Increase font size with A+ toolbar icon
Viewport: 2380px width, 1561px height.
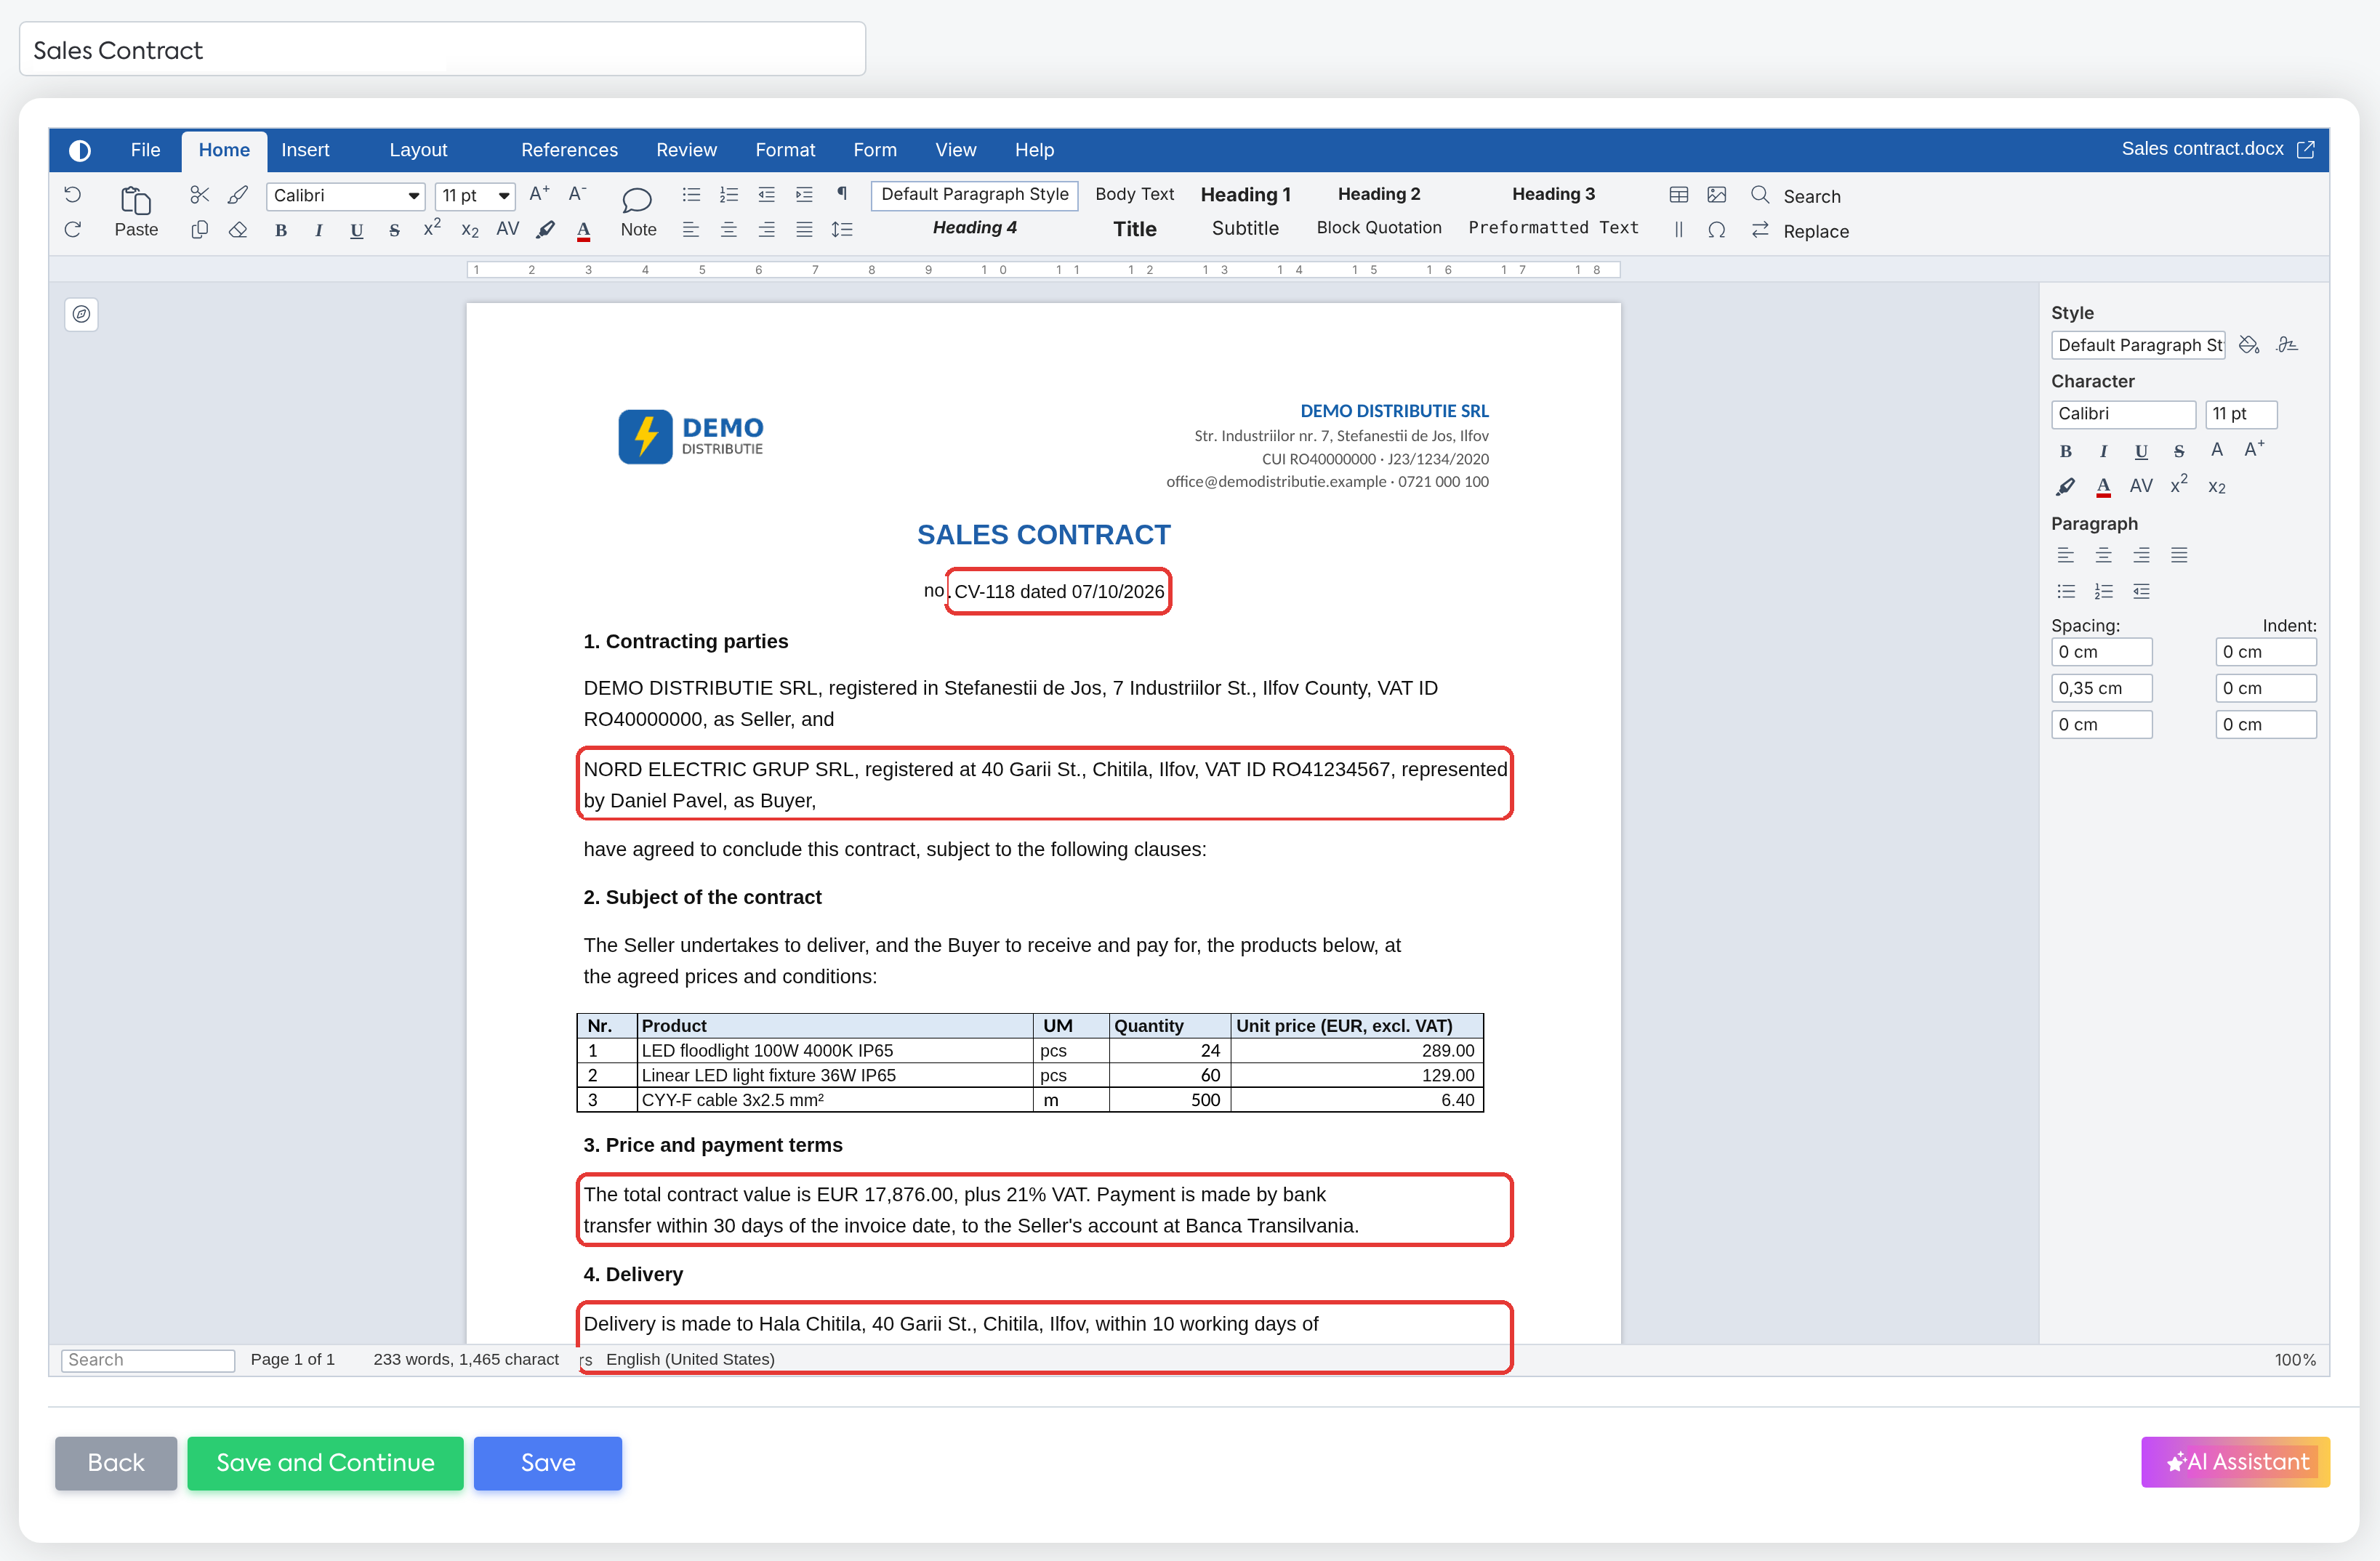pos(539,194)
